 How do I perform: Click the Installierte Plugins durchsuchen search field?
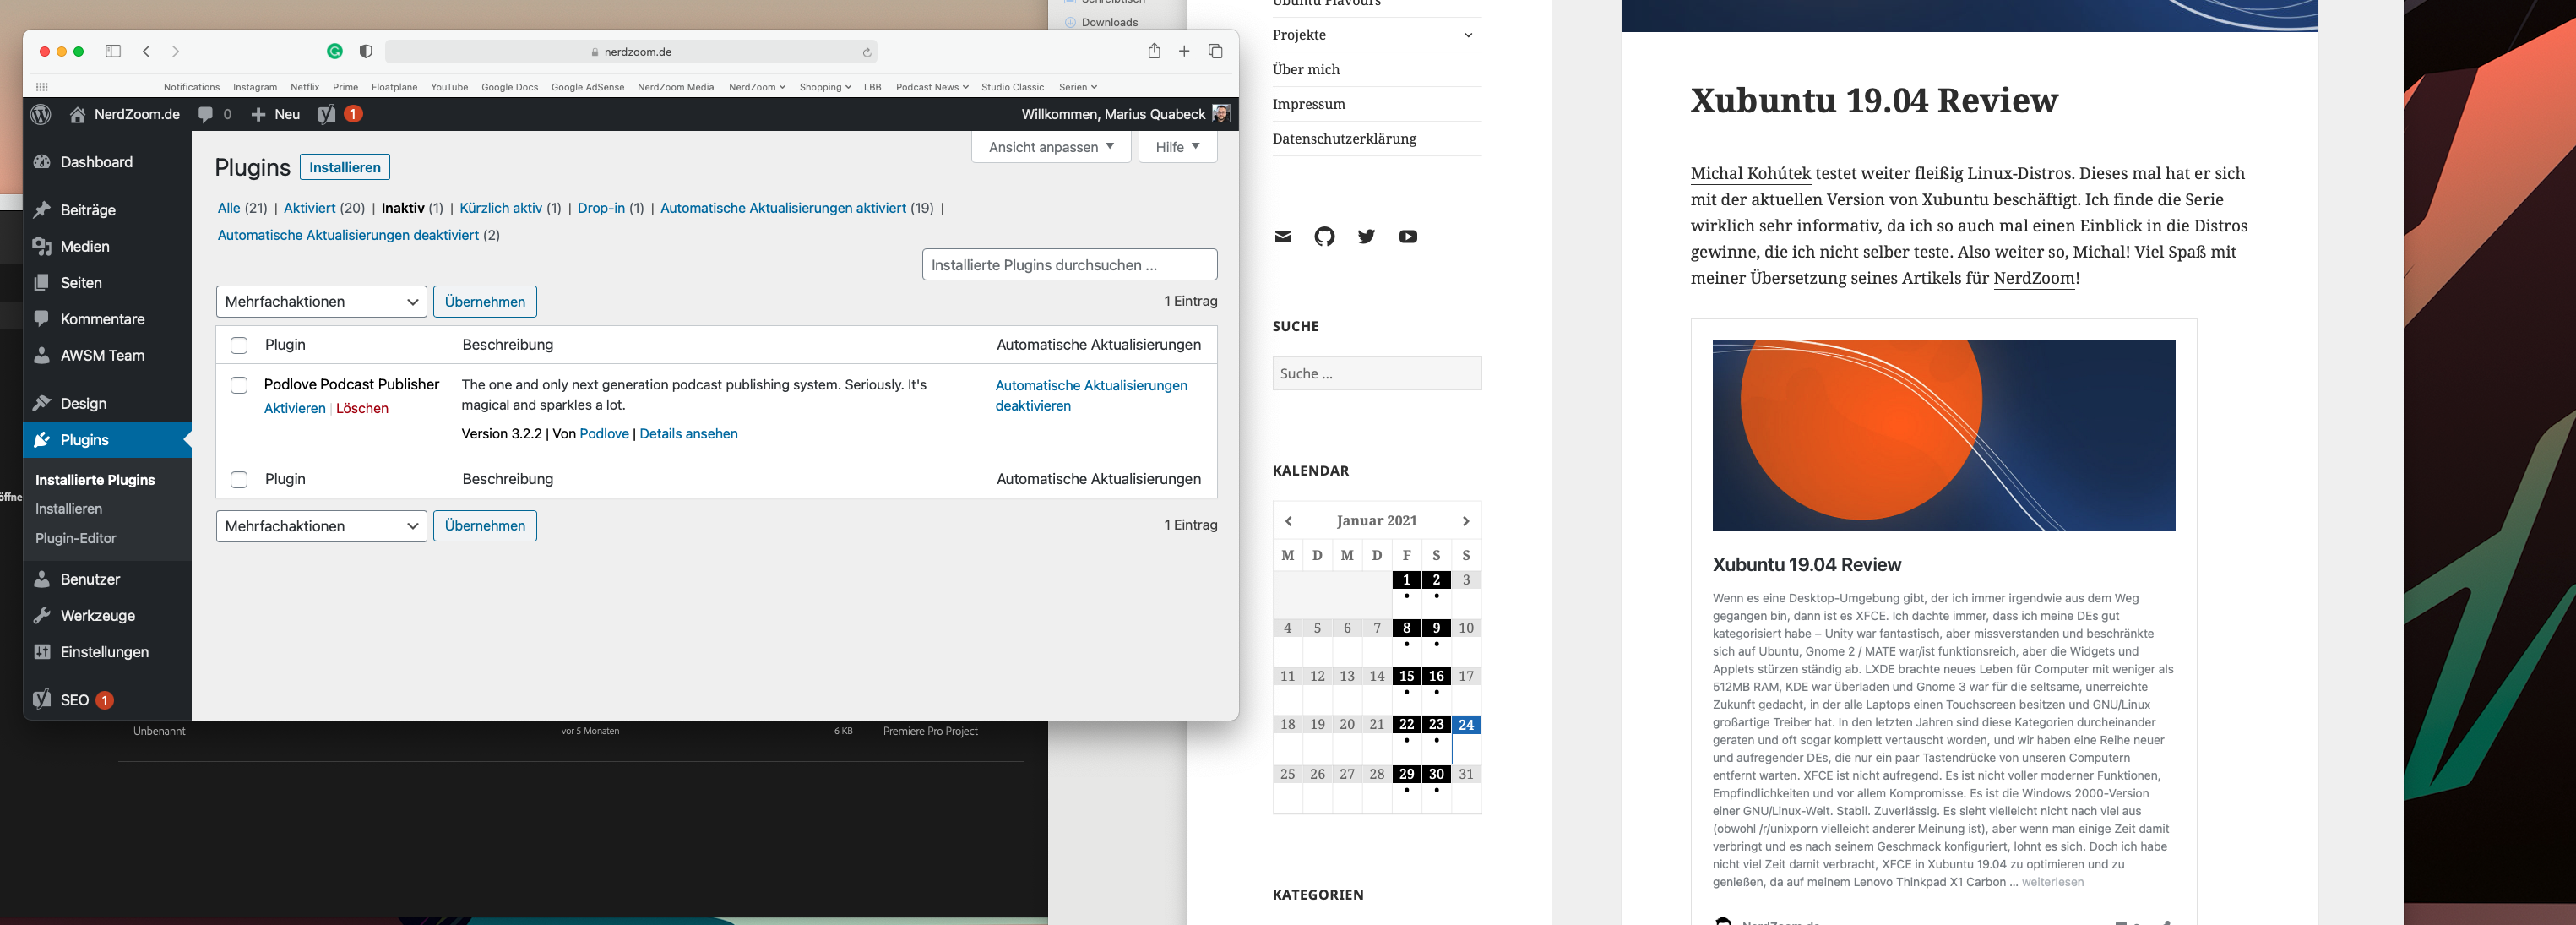[x=1068, y=265]
